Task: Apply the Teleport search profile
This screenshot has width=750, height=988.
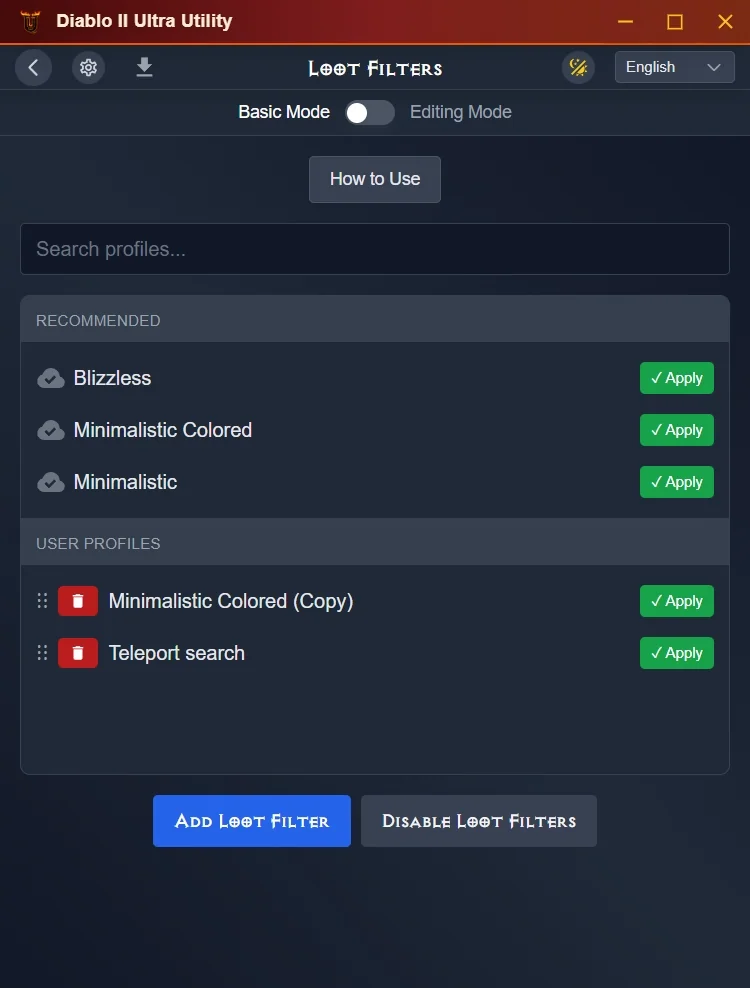Action: coord(676,653)
